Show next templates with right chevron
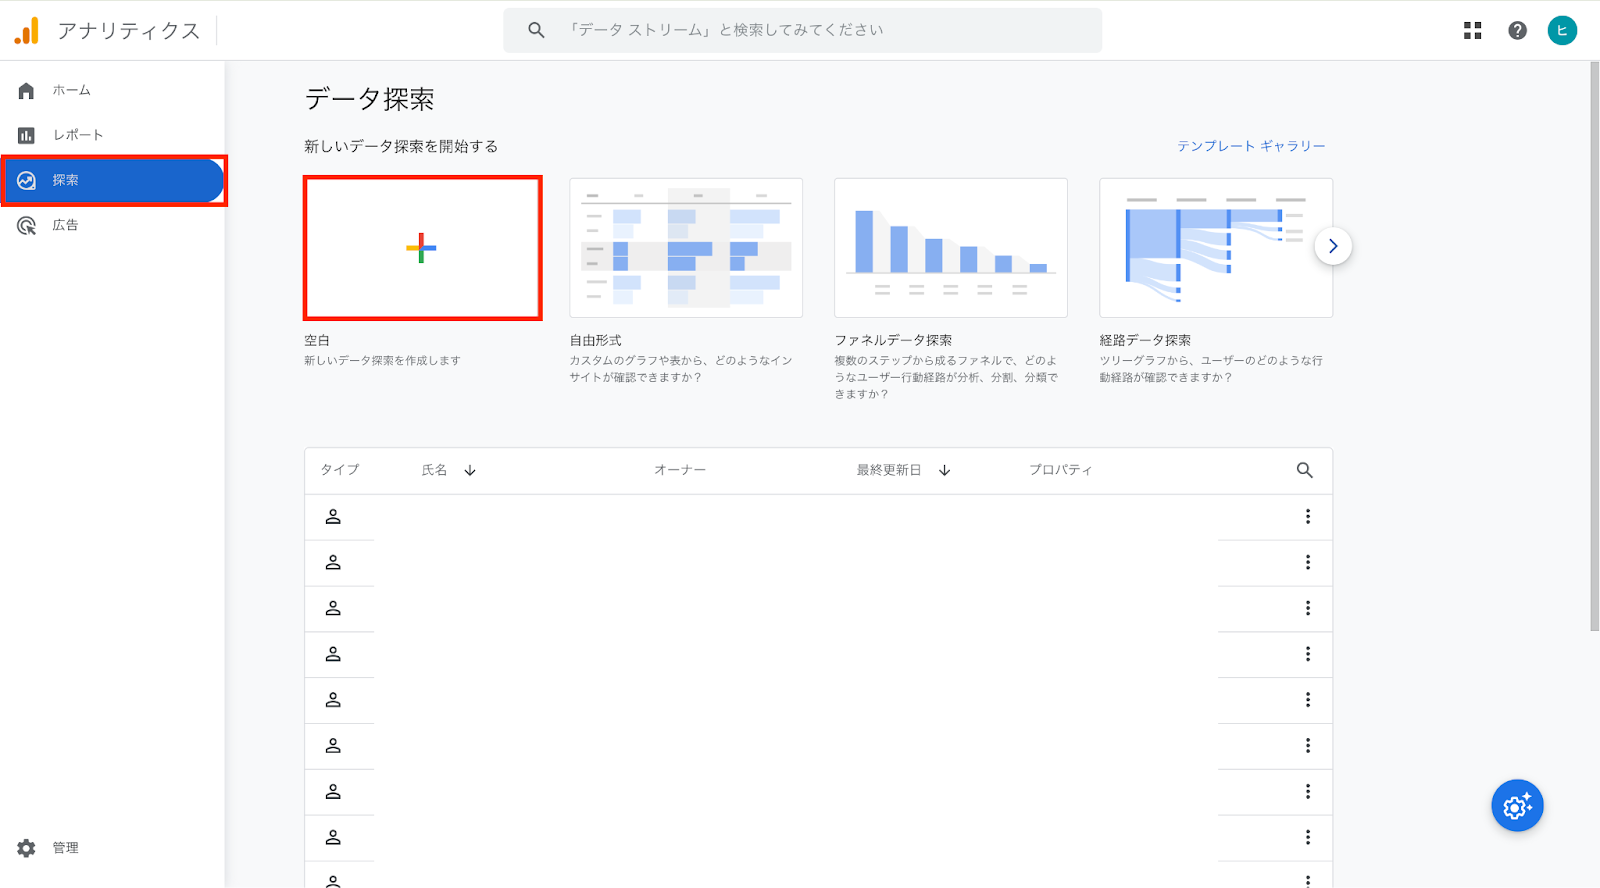 pos(1333,246)
